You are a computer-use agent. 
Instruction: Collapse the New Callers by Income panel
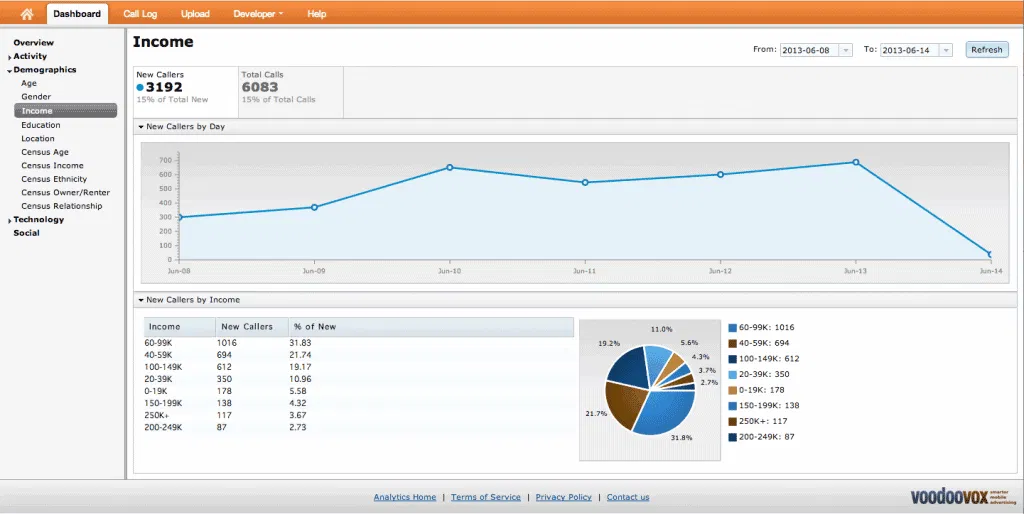click(141, 300)
